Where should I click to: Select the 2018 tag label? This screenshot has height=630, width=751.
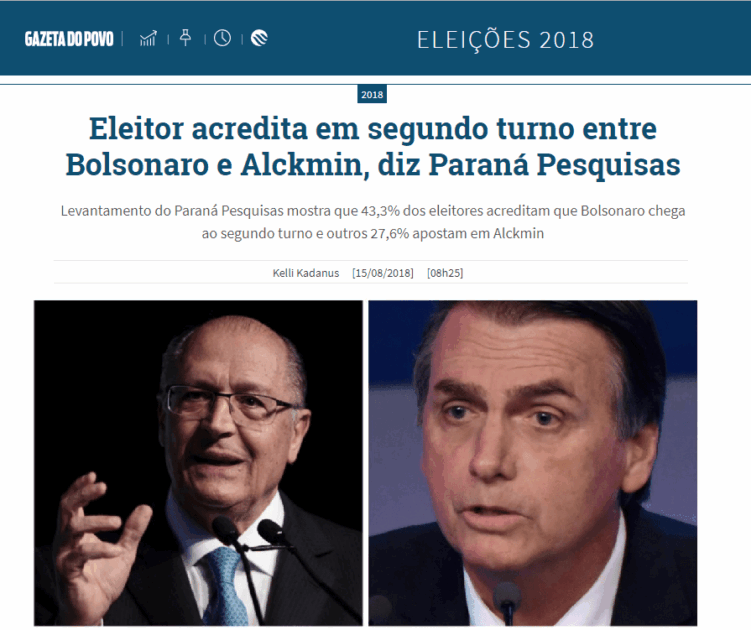point(372,94)
